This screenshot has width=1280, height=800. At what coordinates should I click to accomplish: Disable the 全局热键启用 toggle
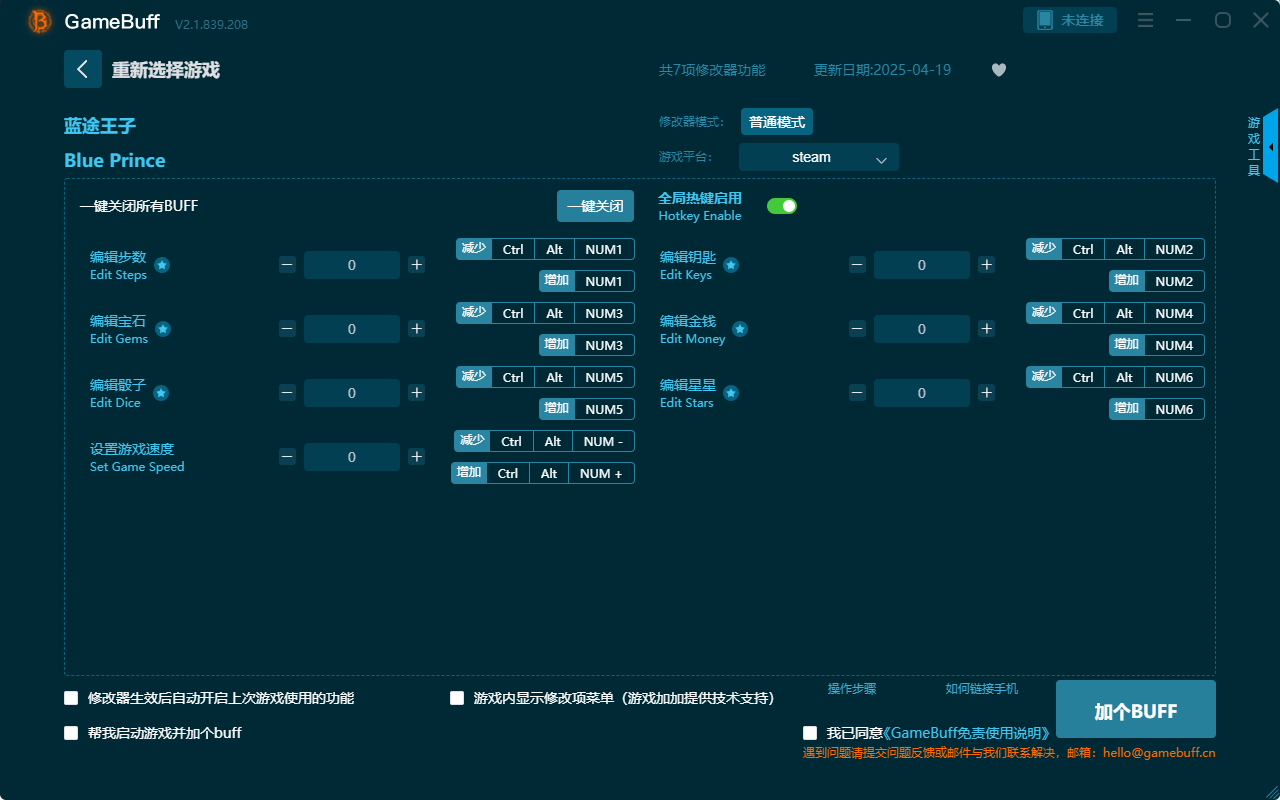click(x=782, y=205)
